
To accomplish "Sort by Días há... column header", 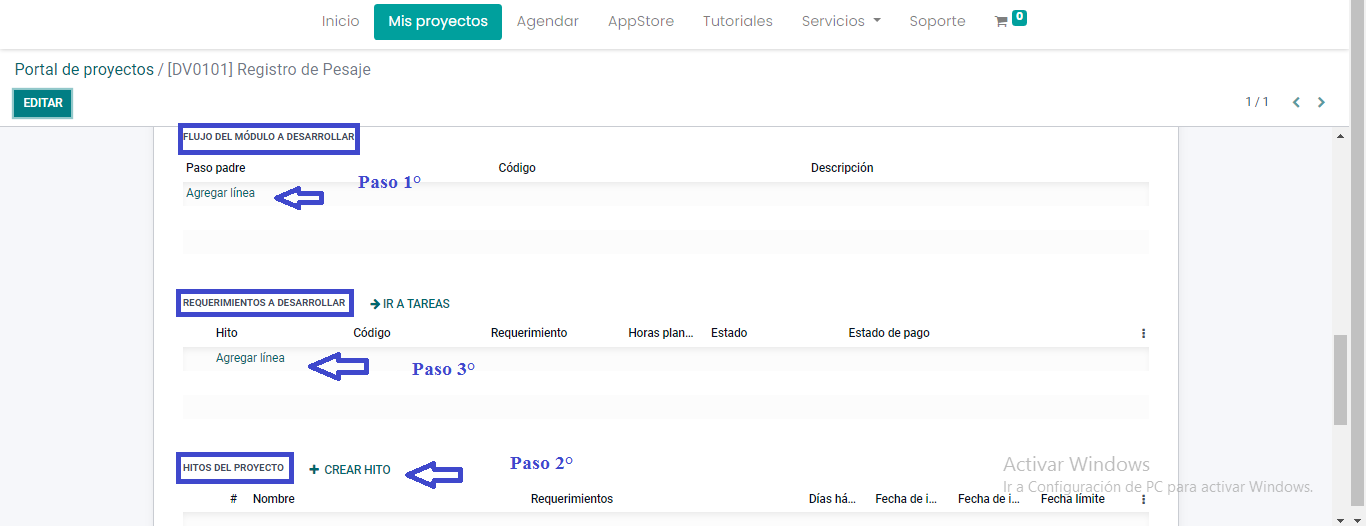I will click(832, 499).
